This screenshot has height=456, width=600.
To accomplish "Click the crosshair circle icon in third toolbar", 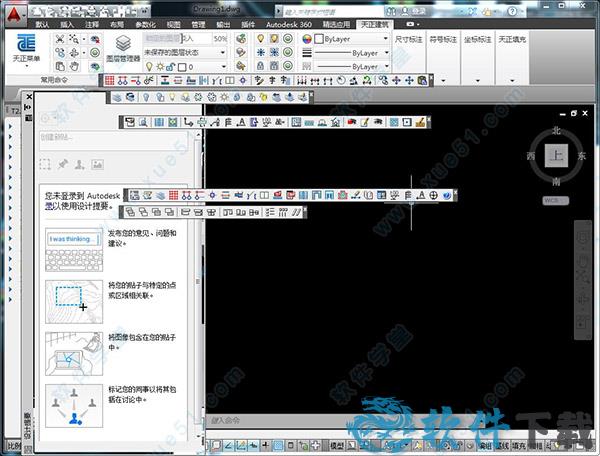I will pyautogui.click(x=434, y=195).
